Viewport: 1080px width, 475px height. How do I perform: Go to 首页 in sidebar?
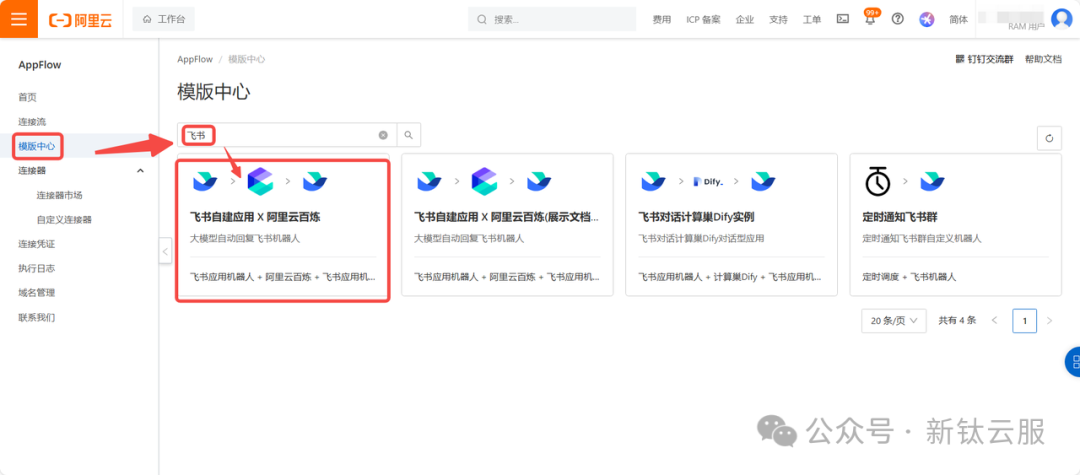tap(28, 97)
